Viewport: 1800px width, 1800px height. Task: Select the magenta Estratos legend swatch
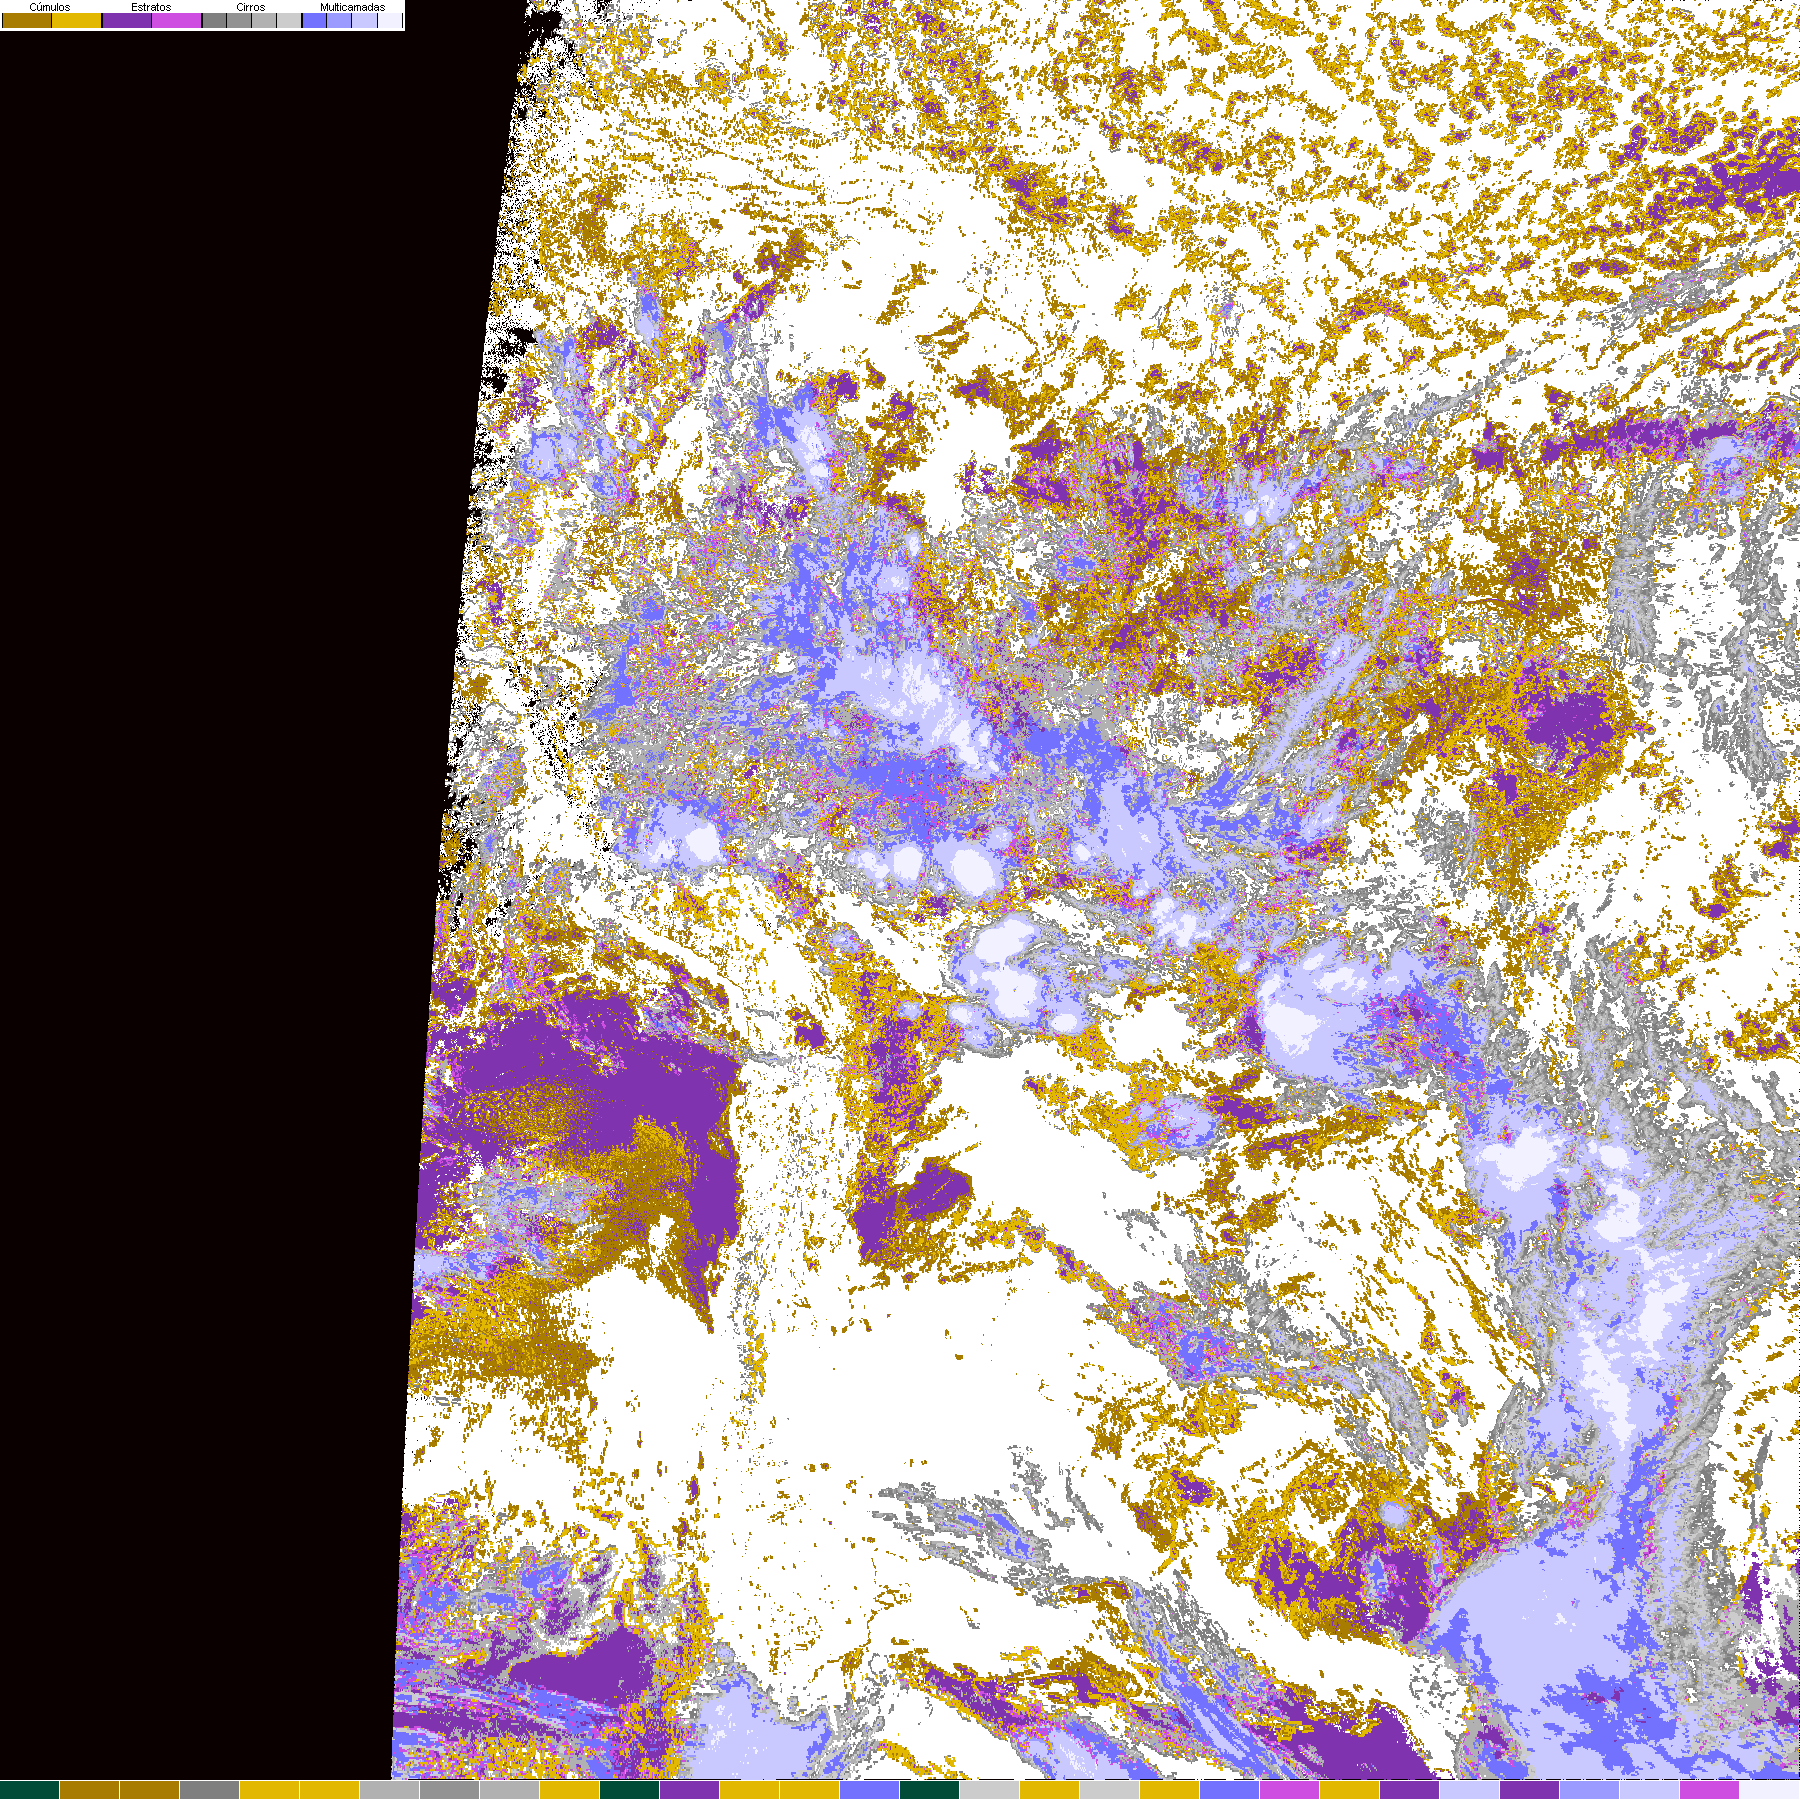click(x=177, y=20)
